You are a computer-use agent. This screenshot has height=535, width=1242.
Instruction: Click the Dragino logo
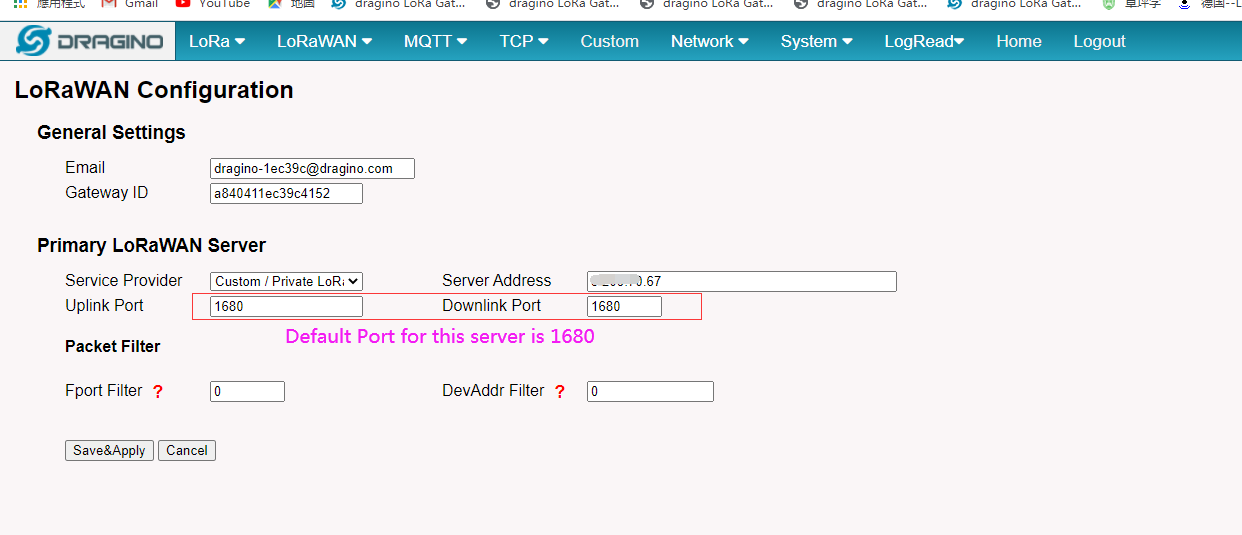tap(89, 41)
